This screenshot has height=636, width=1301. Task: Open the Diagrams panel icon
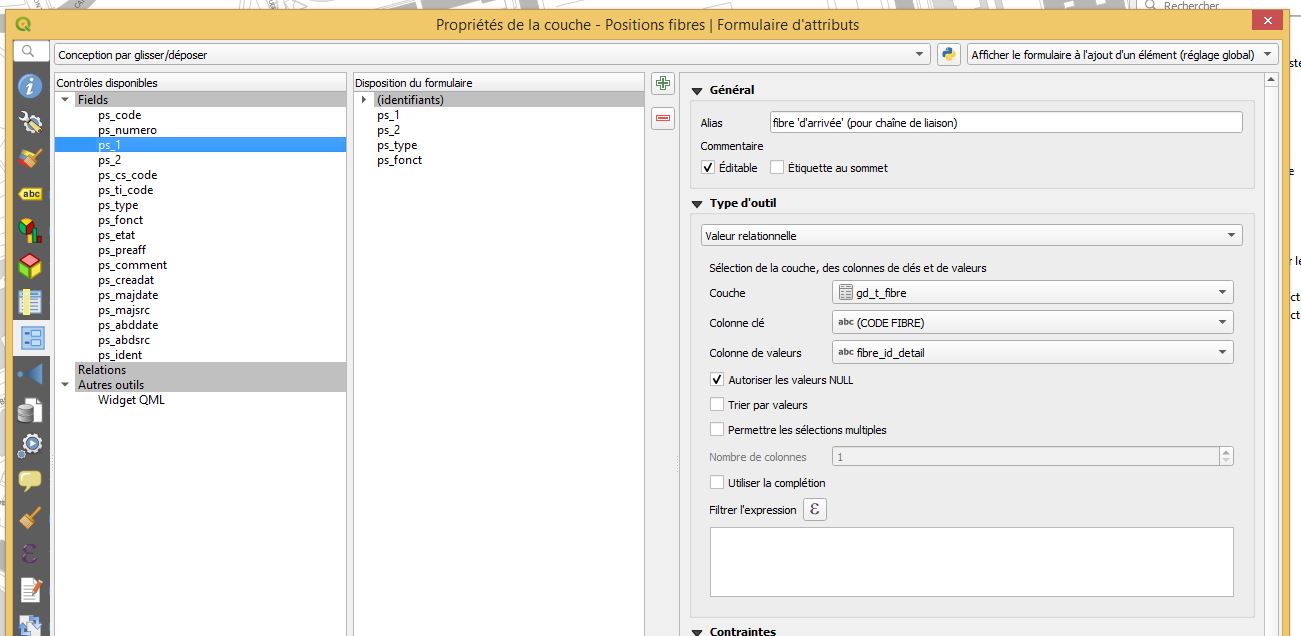click(x=30, y=228)
